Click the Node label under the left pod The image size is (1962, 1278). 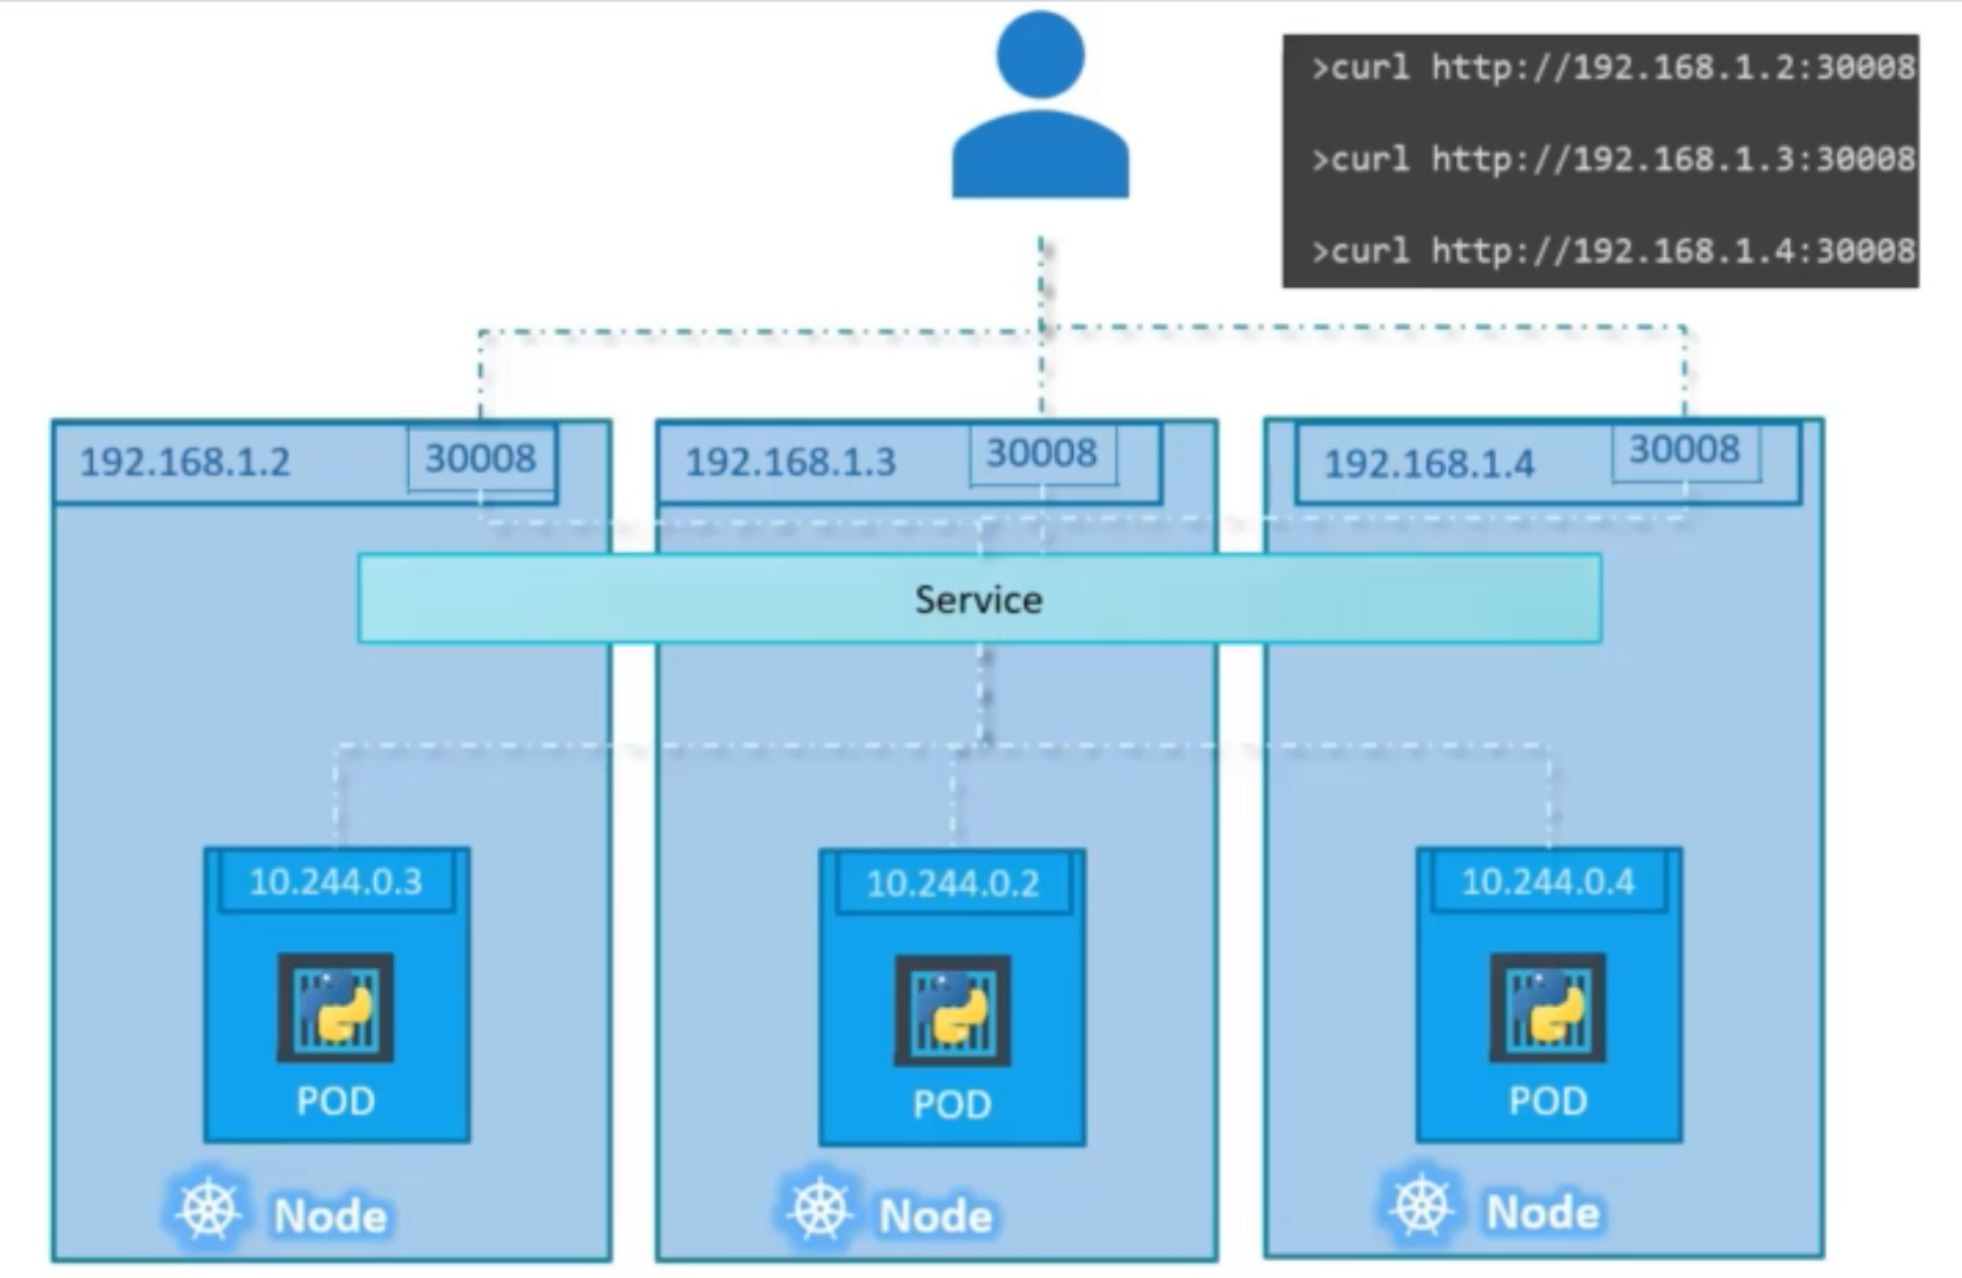tap(330, 1215)
